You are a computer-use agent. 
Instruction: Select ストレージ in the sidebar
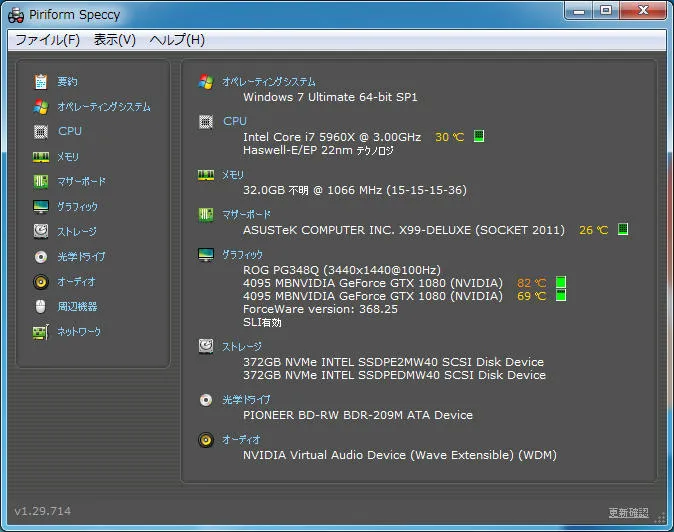pyautogui.click(x=77, y=231)
